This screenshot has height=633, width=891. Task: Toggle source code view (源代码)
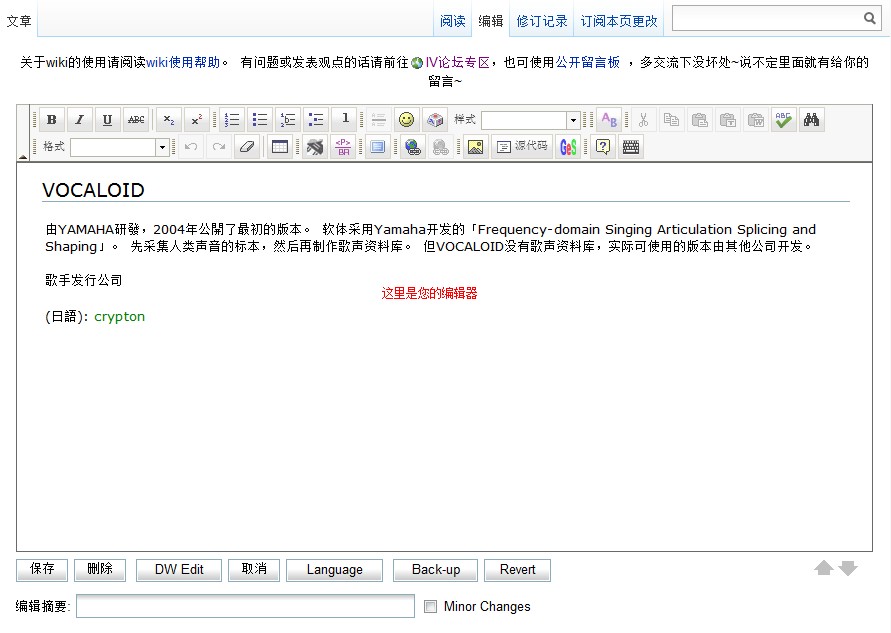(x=522, y=147)
